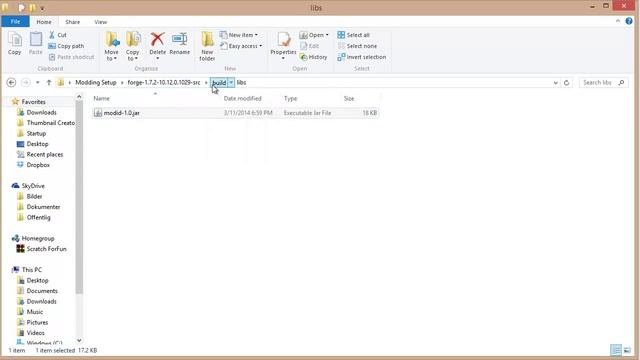Open Videos under This PC

coord(36,333)
